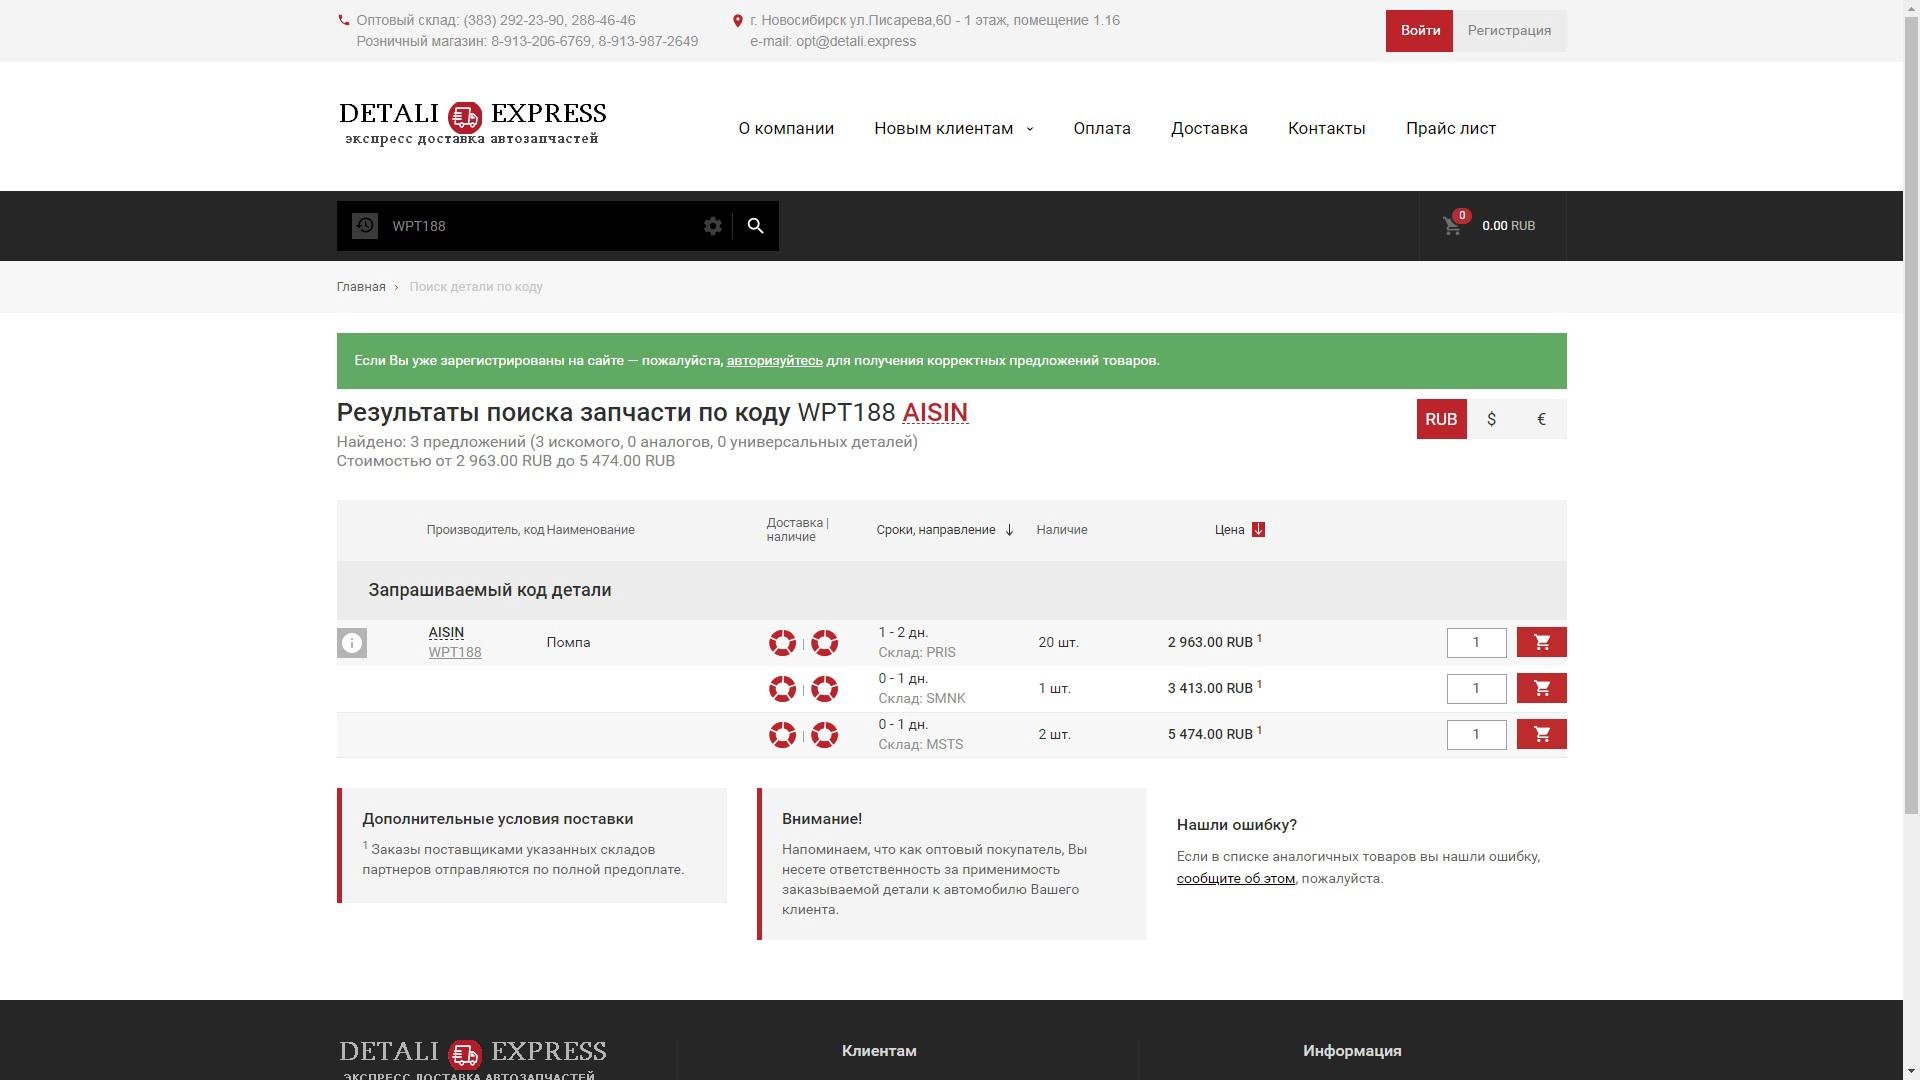Expand the Новым клиентам dropdown menu
This screenshot has height=1080, width=1920.
pos(954,128)
